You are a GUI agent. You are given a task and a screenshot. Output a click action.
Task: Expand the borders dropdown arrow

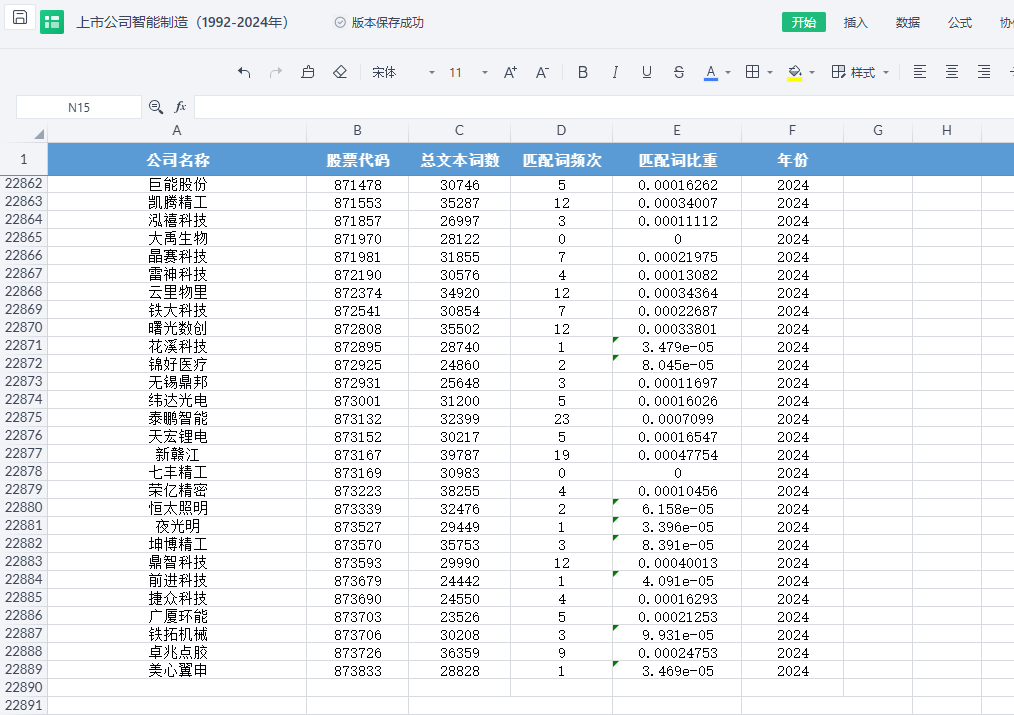coord(770,72)
